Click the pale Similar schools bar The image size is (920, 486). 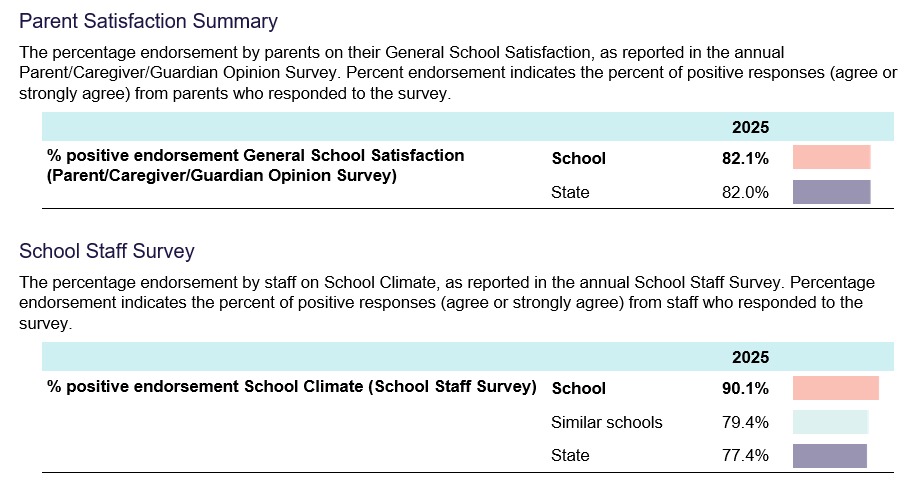pyautogui.click(x=830, y=422)
